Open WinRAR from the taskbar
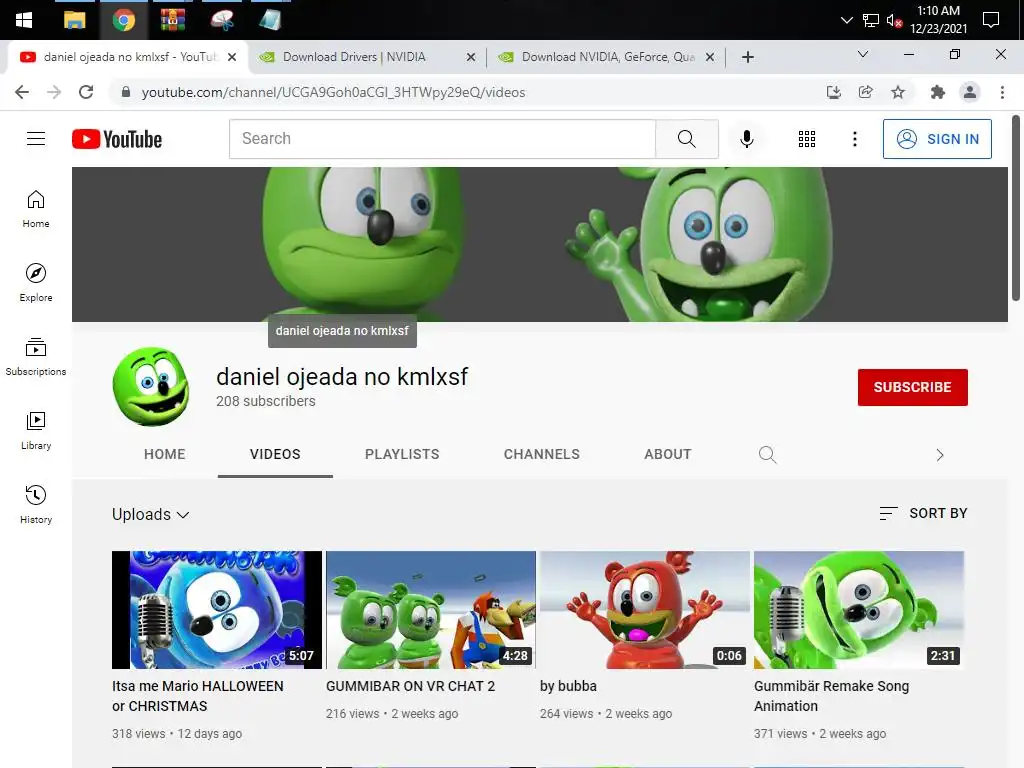 [x=172, y=20]
